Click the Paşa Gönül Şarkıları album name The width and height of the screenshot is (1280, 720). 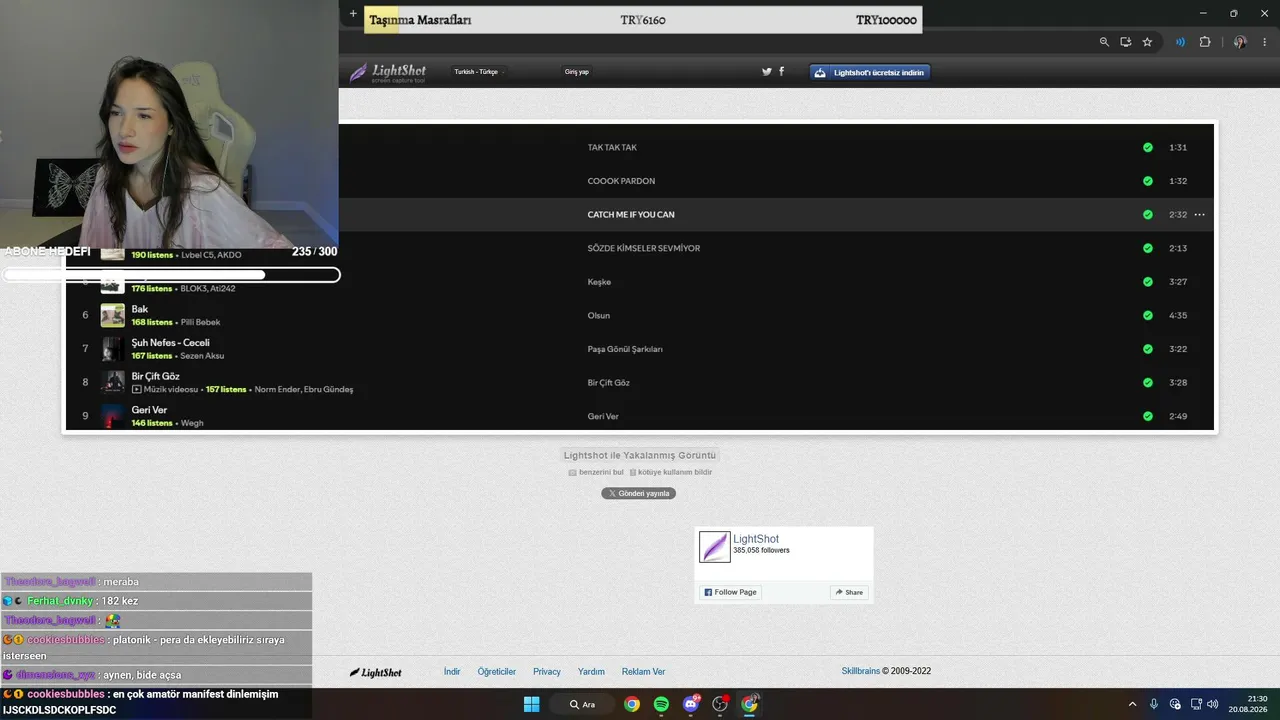click(625, 349)
